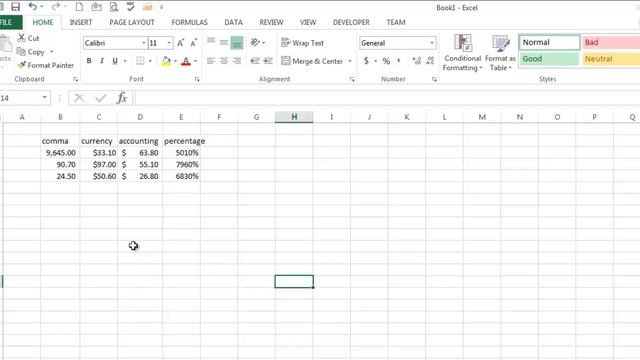Toggle Underline formatting

click(x=115, y=61)
